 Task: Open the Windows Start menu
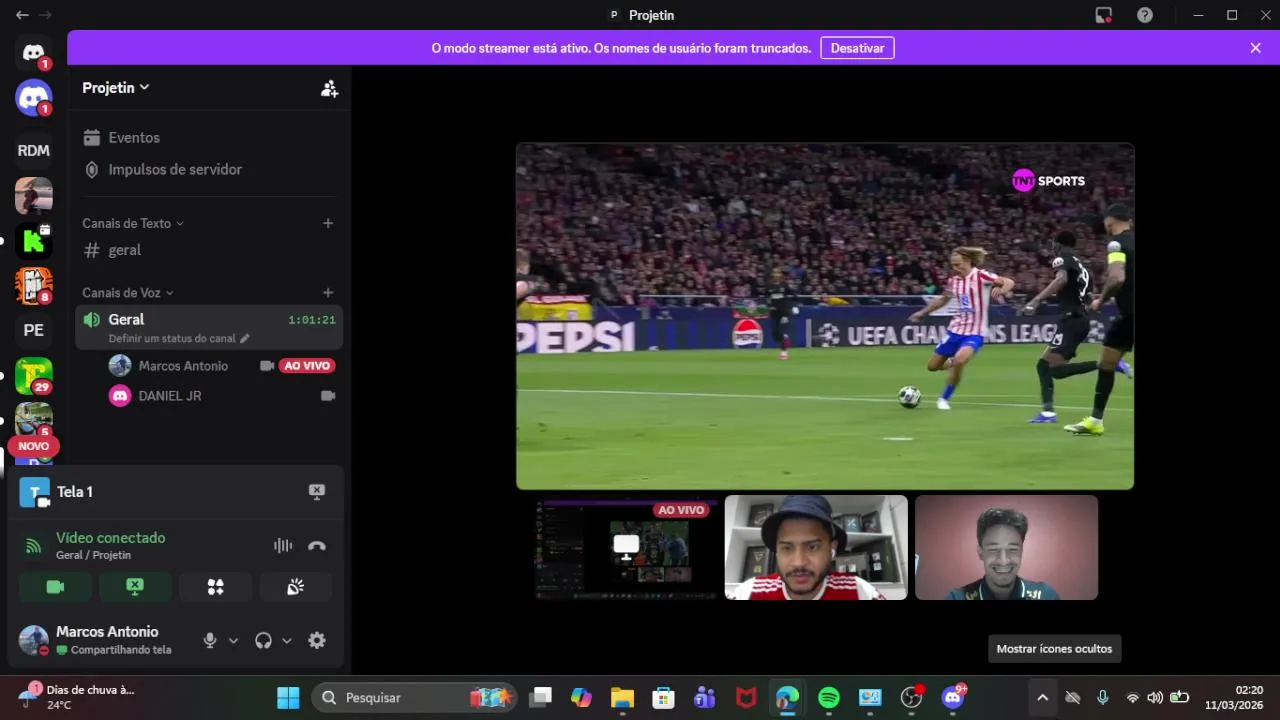288,698
